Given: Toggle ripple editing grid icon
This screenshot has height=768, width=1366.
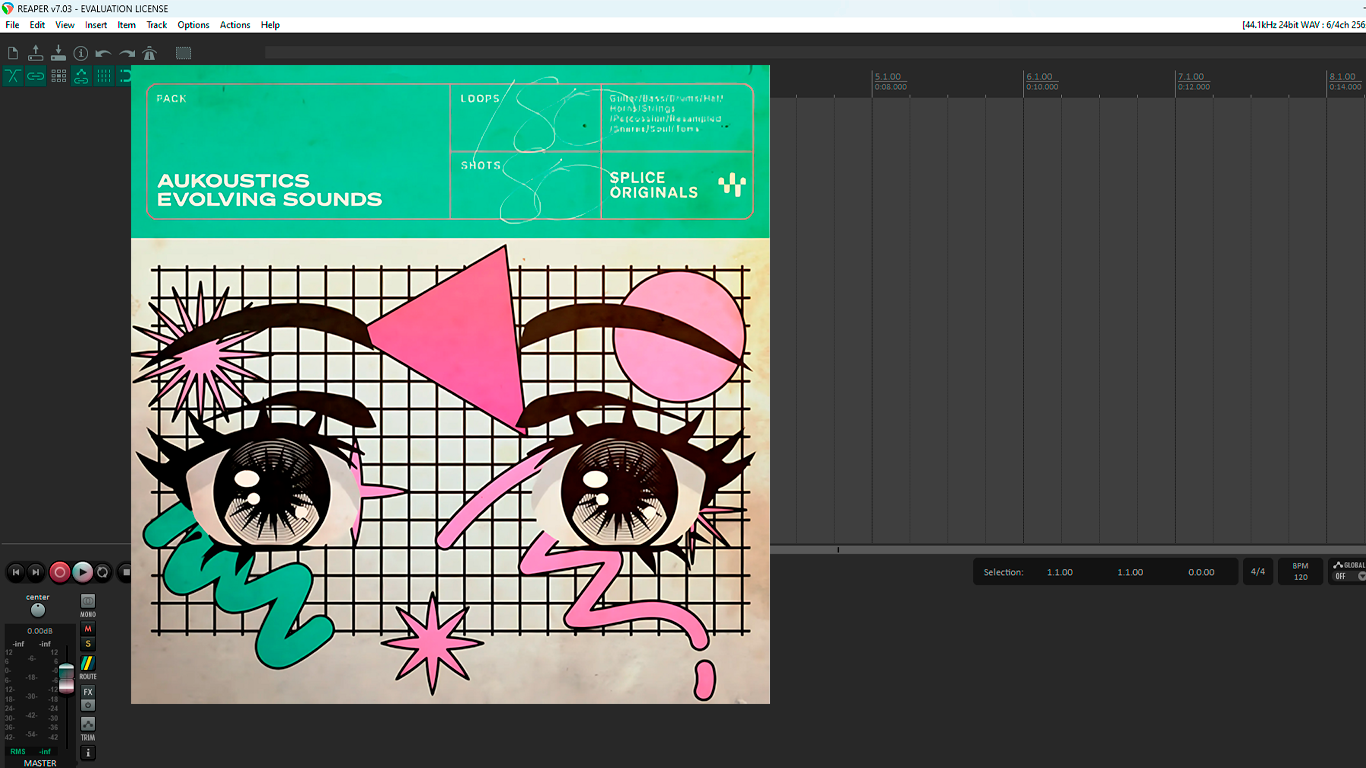Looking at the screenshot, I should click(58, 76).
